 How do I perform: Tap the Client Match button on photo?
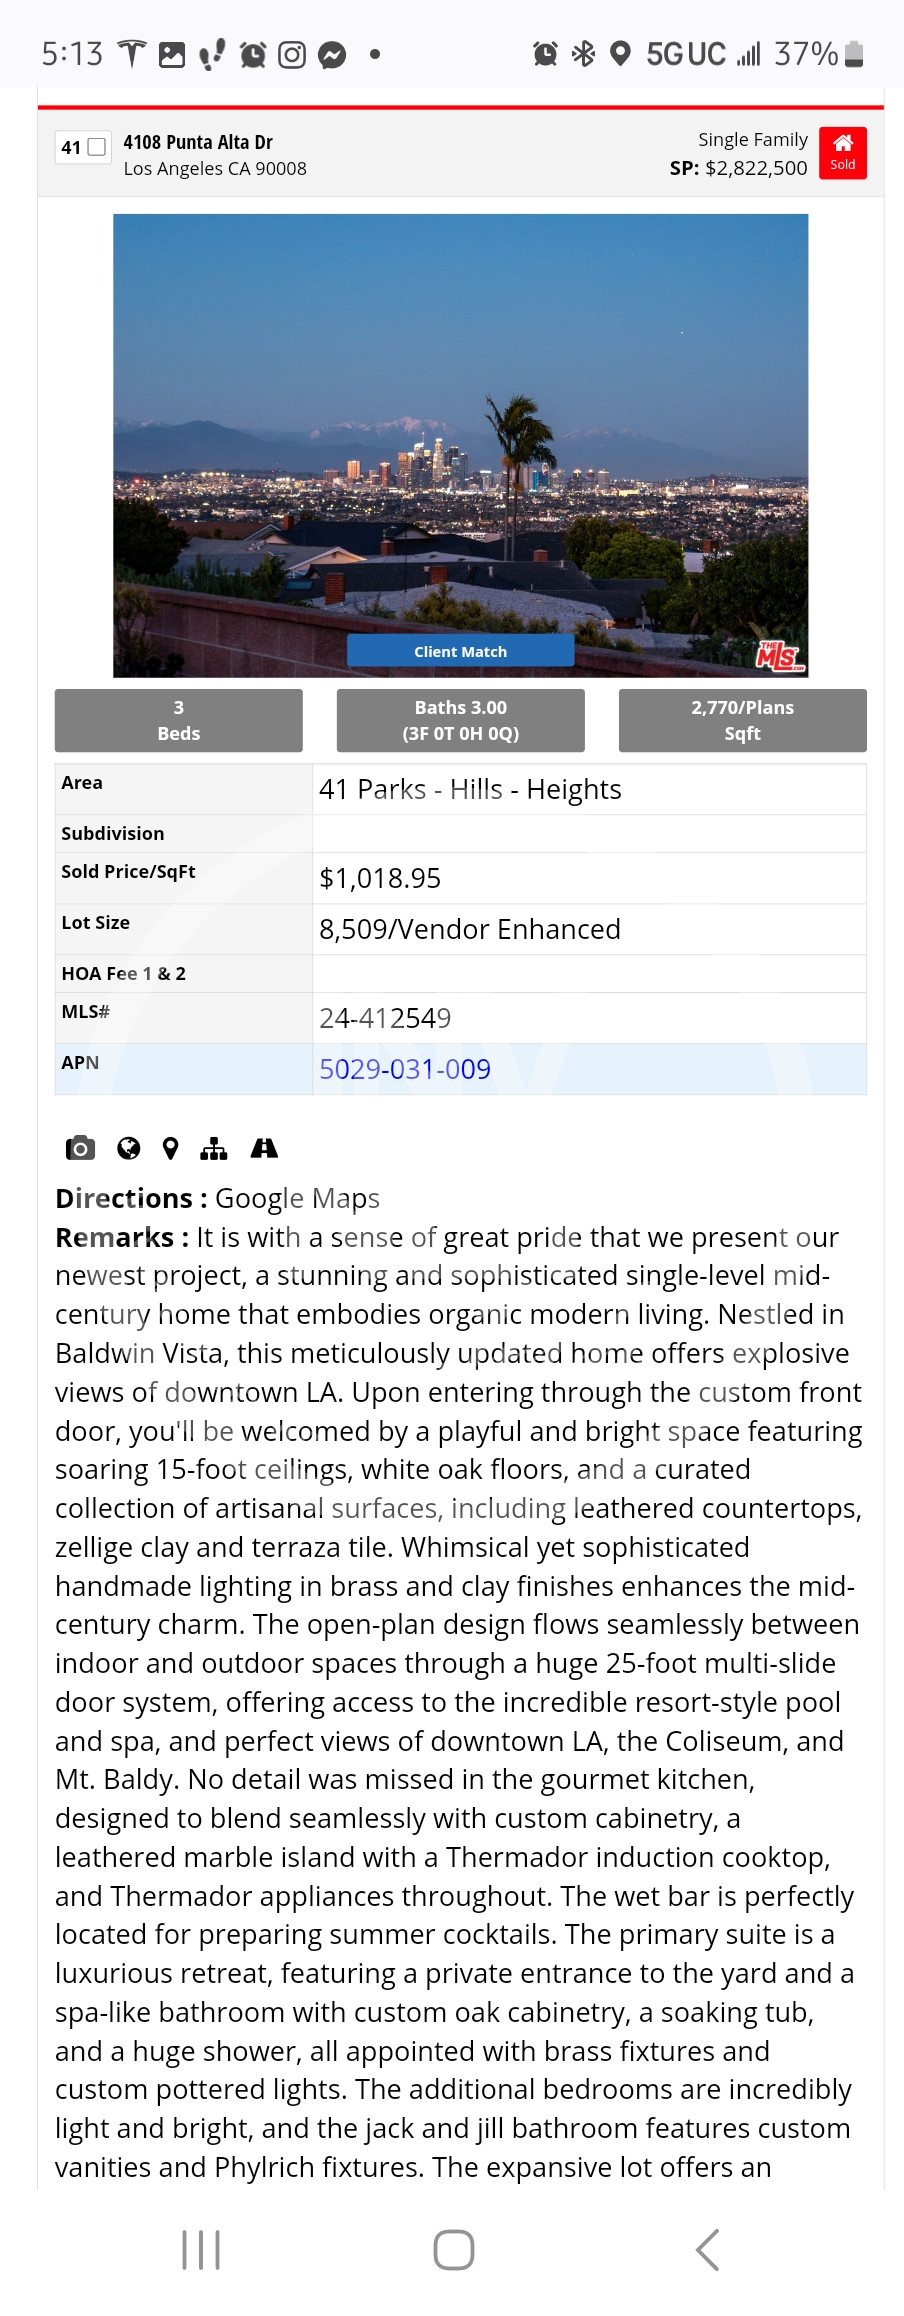coord(460,651)
